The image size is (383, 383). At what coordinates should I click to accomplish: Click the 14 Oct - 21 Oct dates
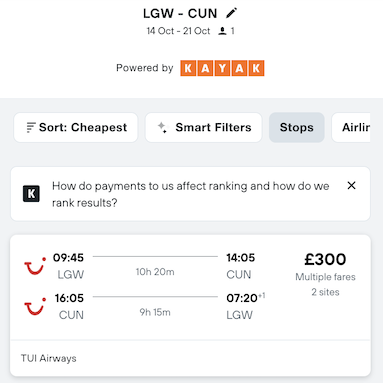pos(178,31)
